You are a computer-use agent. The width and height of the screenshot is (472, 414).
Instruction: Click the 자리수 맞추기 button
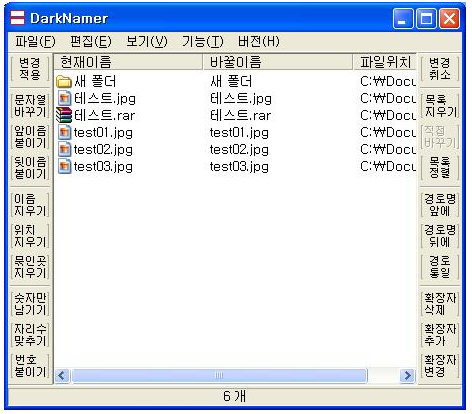30,335
